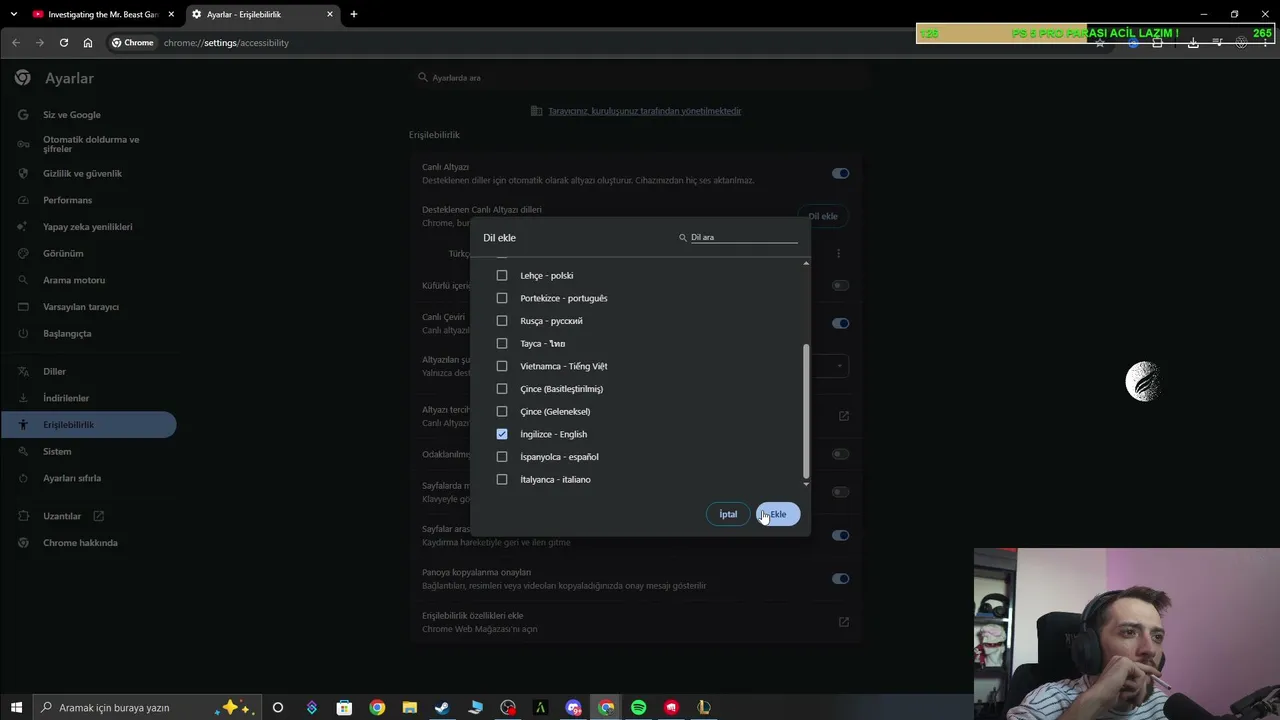
Task: Toggle the Küfürlü içerik switch
Action: point(840,285)
